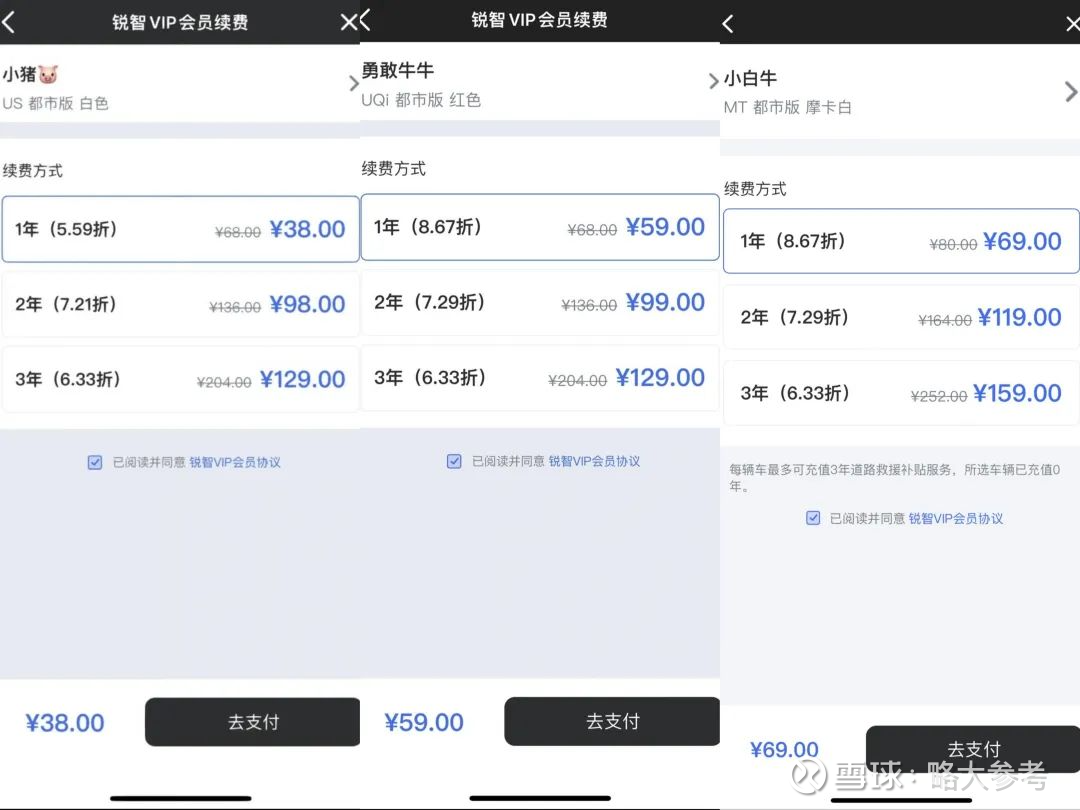Go back from 小猪 renewal screen

point(8,23)
